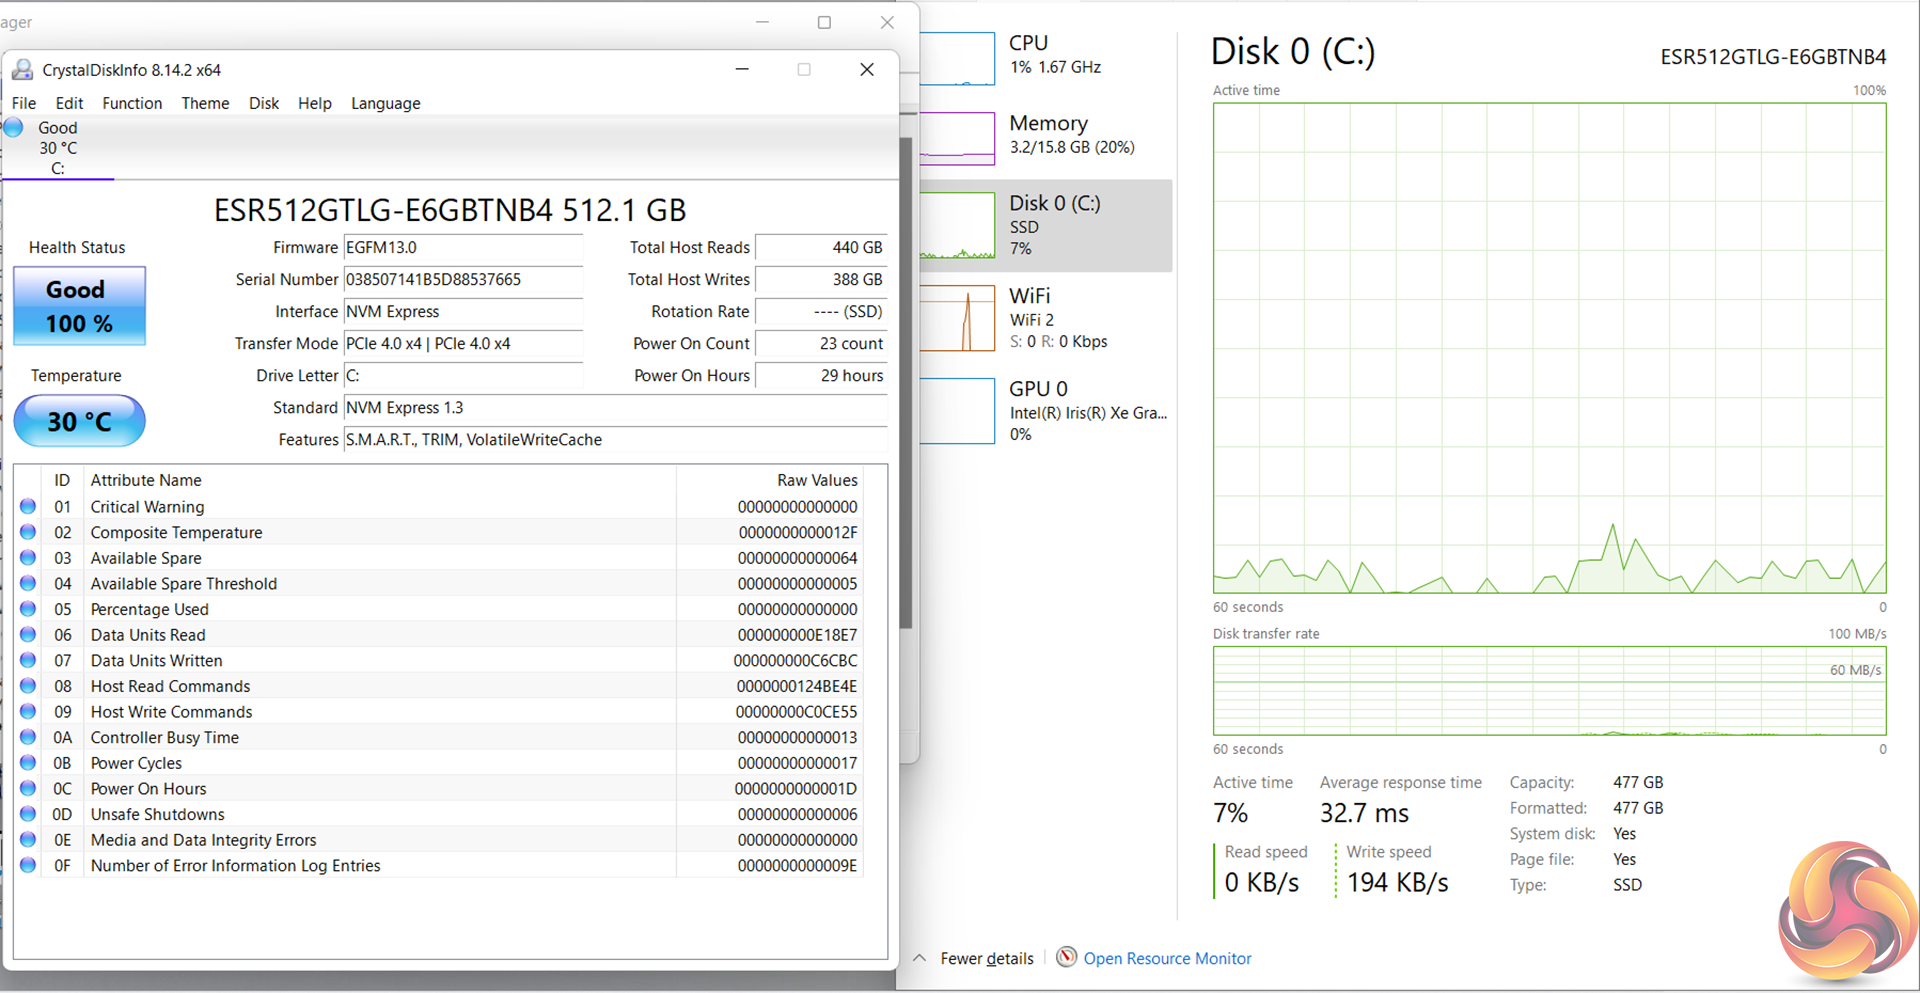The image size is (1920, 993).
Task: Click the Task Manager vertical scrollbar
Action: point(906,380)
